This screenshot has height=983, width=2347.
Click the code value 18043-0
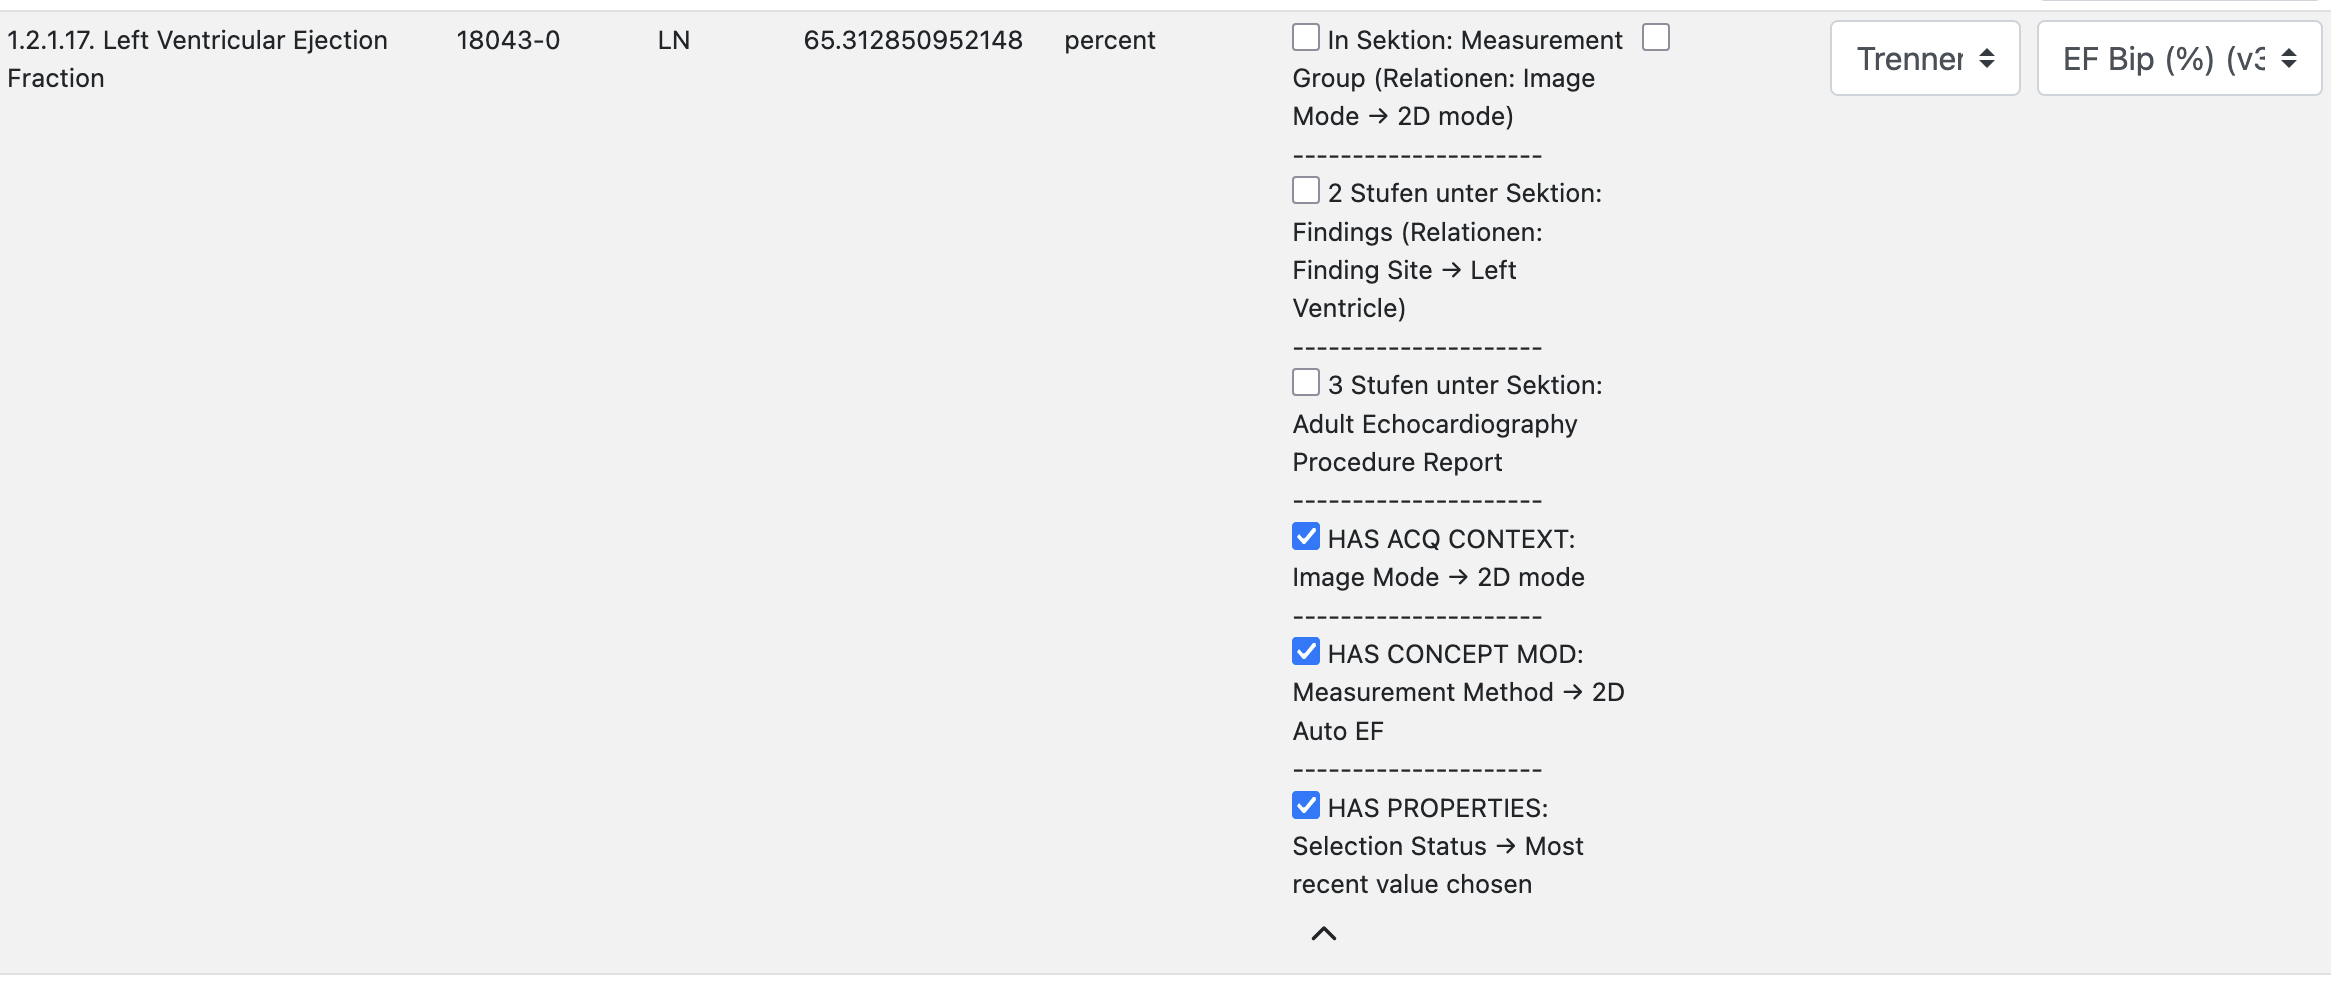508,40
